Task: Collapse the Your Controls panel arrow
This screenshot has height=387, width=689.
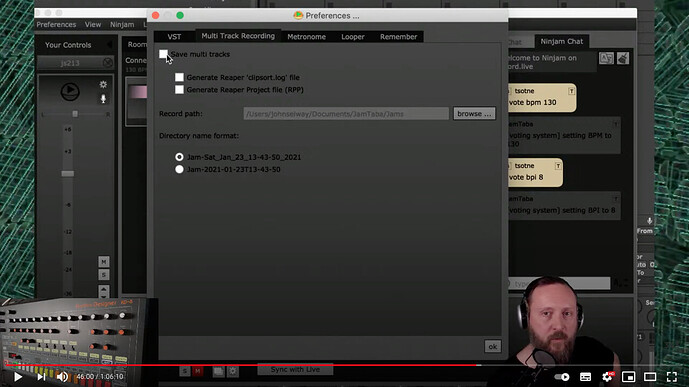Action: coord(109,45)
